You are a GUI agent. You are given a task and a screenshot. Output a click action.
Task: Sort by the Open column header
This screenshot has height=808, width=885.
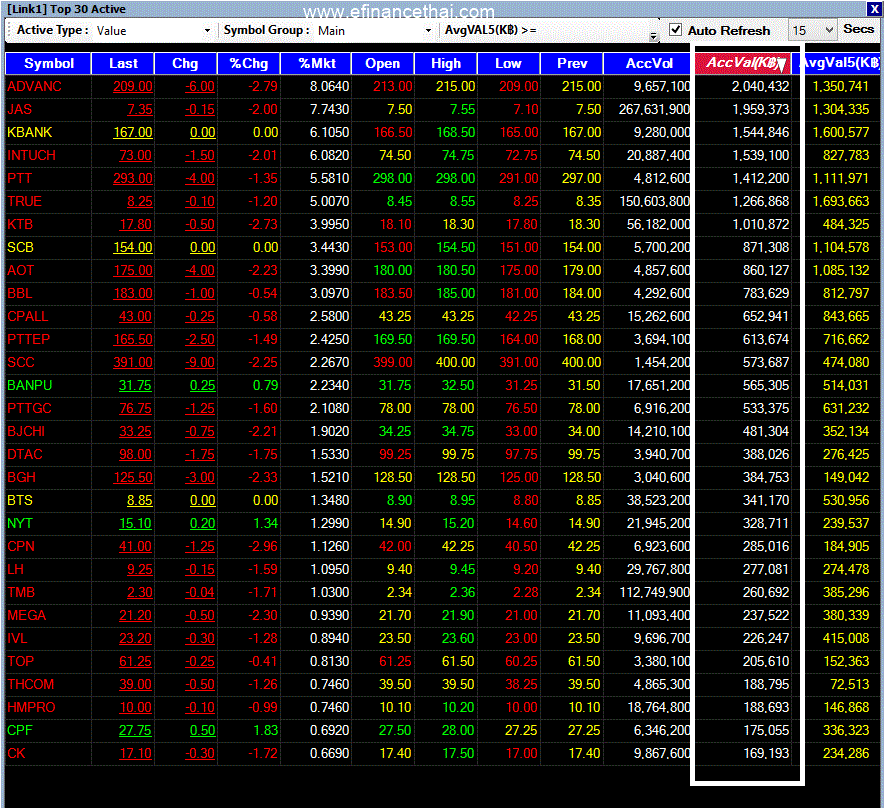383,63
